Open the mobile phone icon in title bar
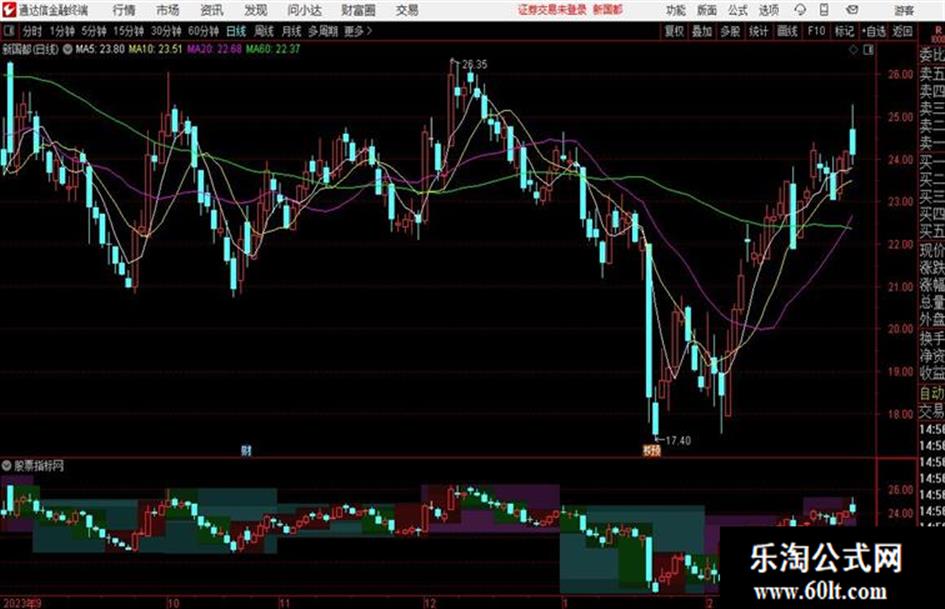This screenshot has width=945, height=609. pos(824,10)
